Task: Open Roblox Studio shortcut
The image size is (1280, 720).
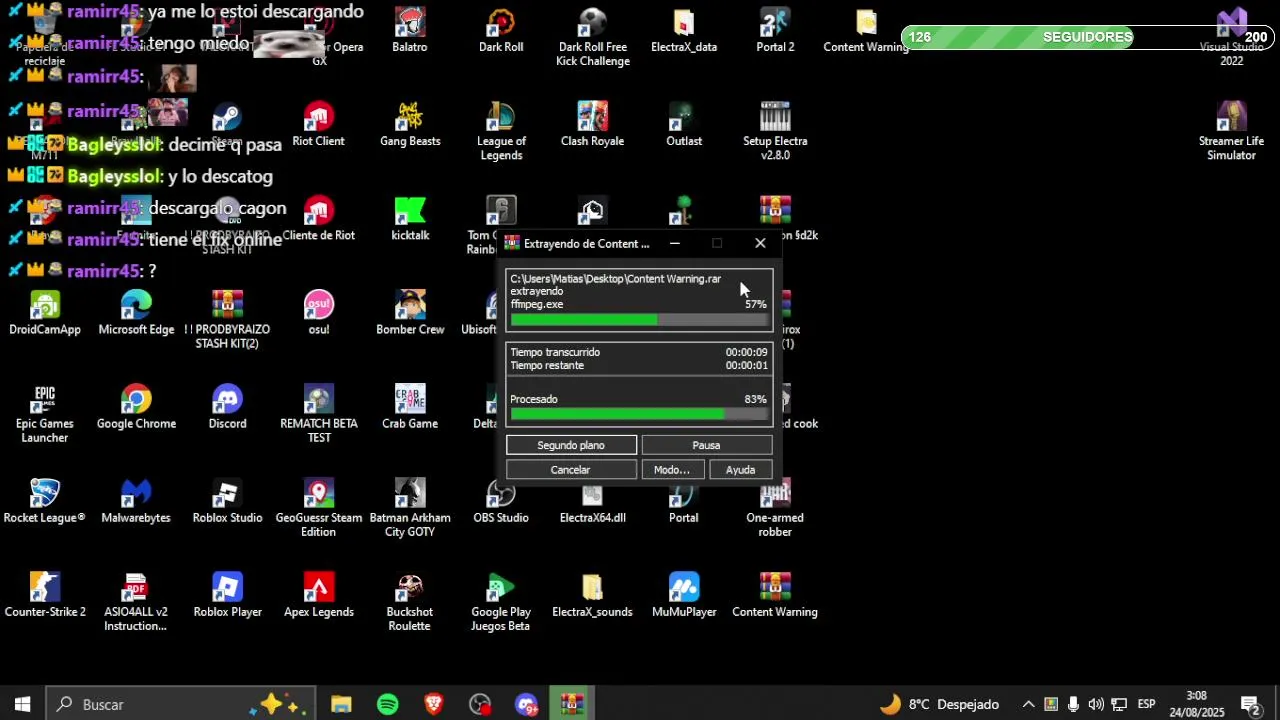Action: click(x=227, y=501)
